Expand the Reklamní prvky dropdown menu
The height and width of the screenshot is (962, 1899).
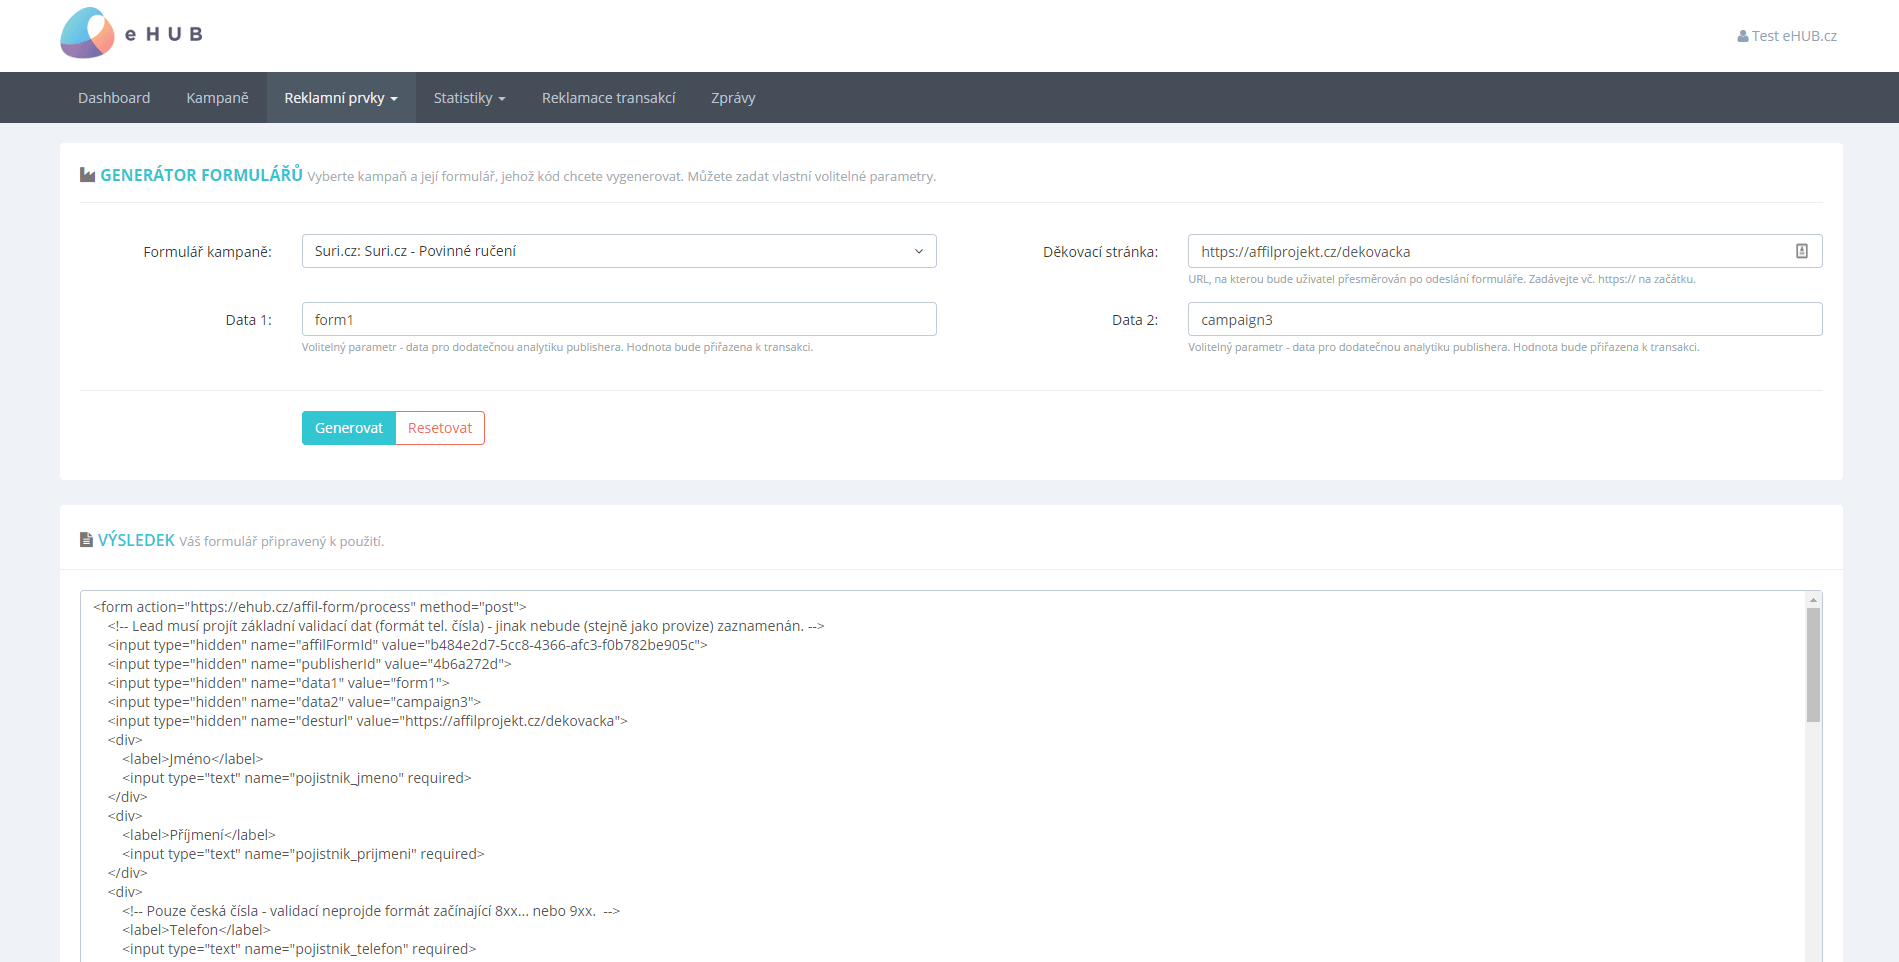point(341,98)
